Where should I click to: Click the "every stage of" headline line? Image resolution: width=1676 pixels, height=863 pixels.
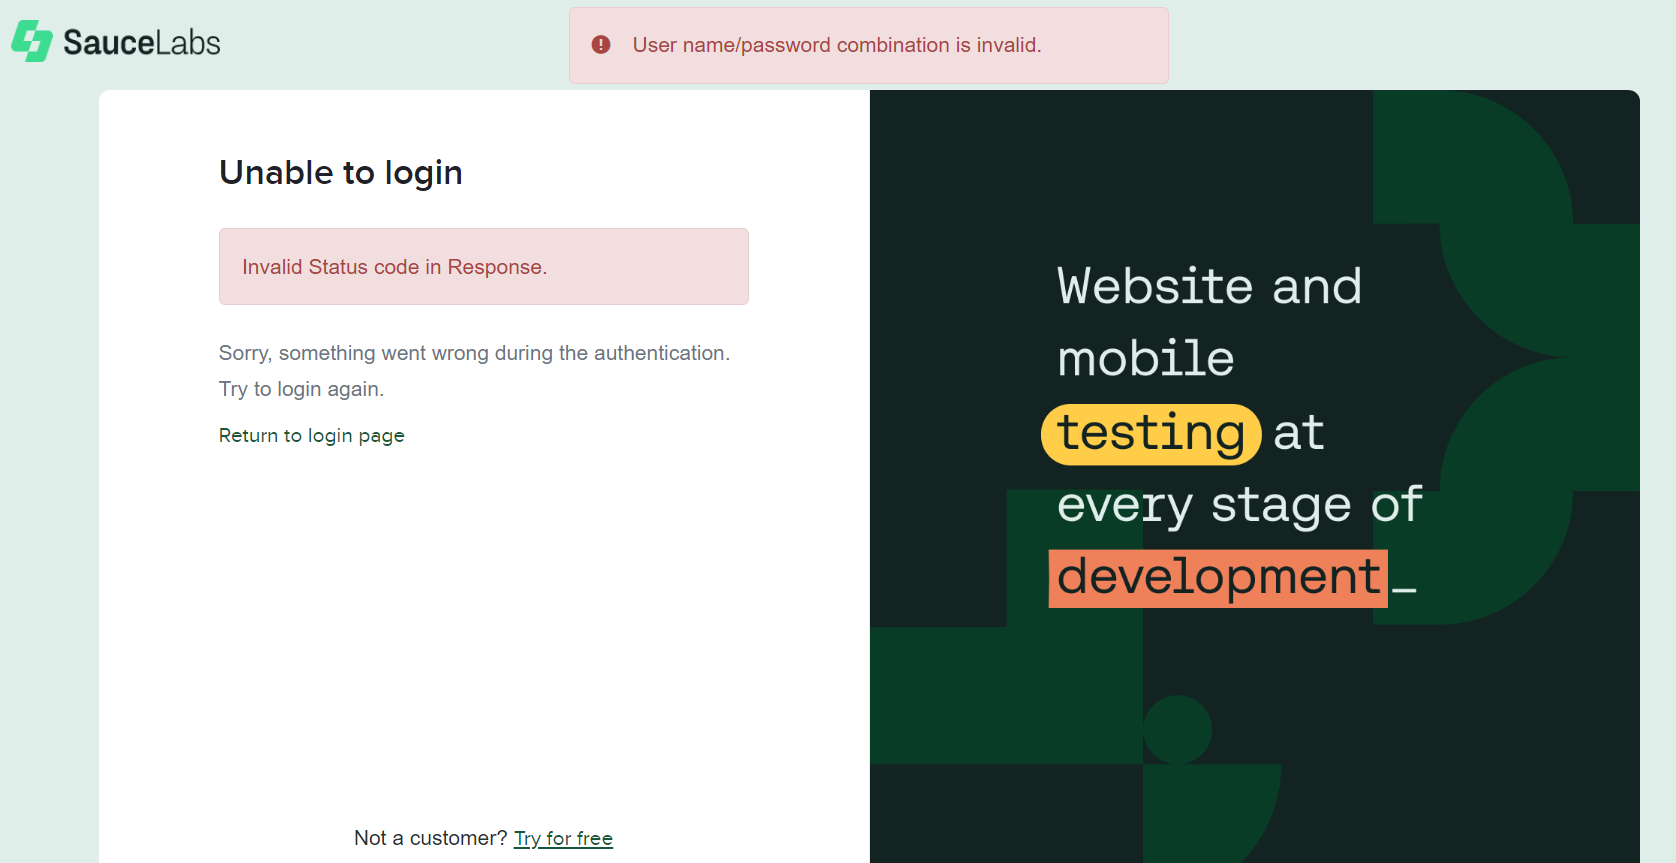(1239, 505)
